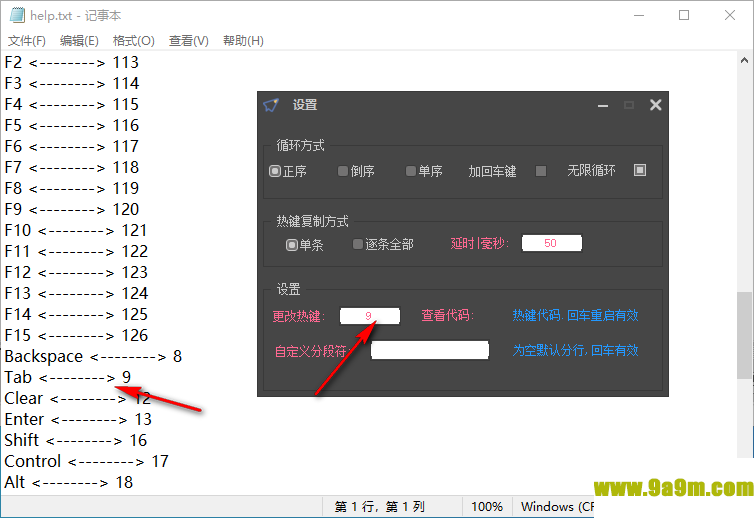The image size is (754, 518).
Task: Click the 延时|毫秒 label
Action: pyautogui.click(x=479, y=243)
